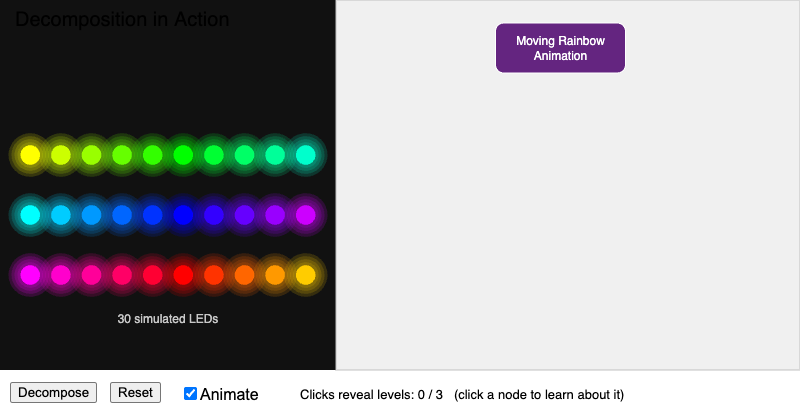Click the 'Clicks reveal levels: 0 / 3' text
This screenshot has height=420, width=800.
pyautogui.click(x=371, y=395)
